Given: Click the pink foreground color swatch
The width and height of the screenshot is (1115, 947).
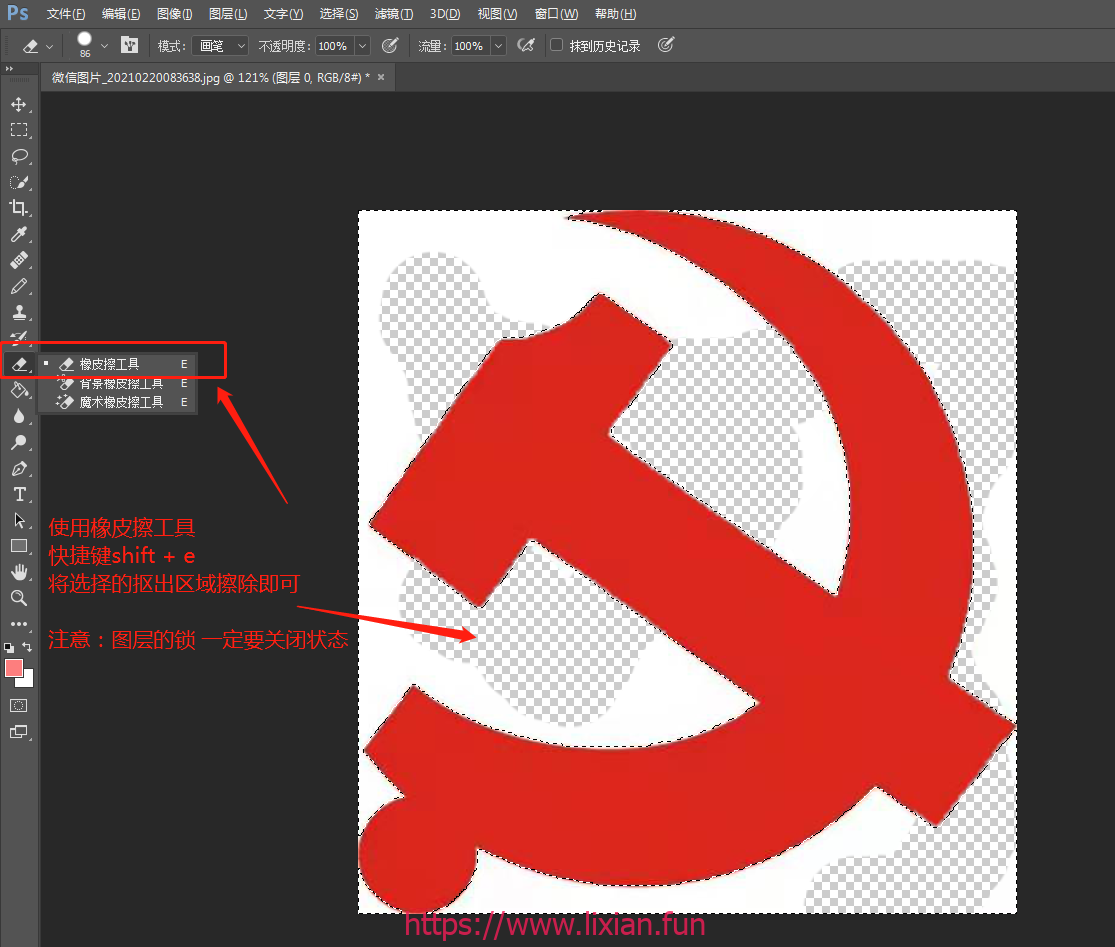Looking at the screenshot, I should pos(14,668).
